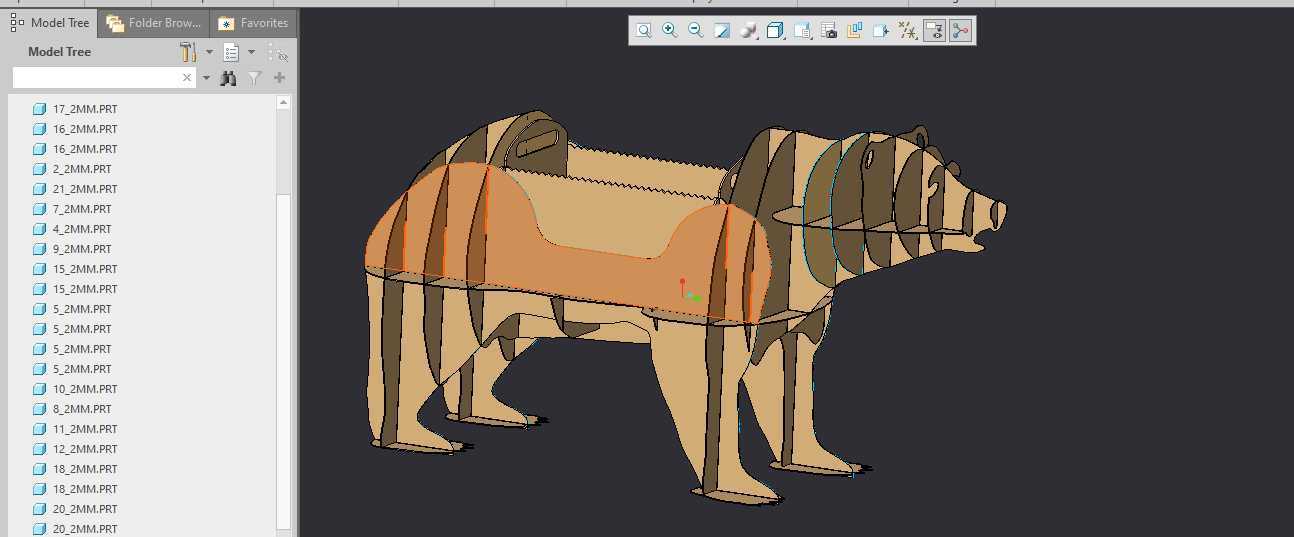The image size is (1294, 537).
Task: Open the View Manager camera icon
Action: 828,31
